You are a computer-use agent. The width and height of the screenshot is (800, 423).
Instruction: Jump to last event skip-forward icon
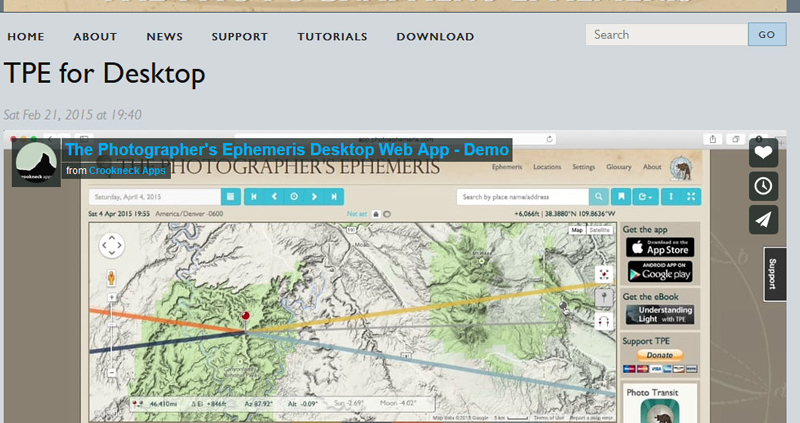tap(334, 196)
